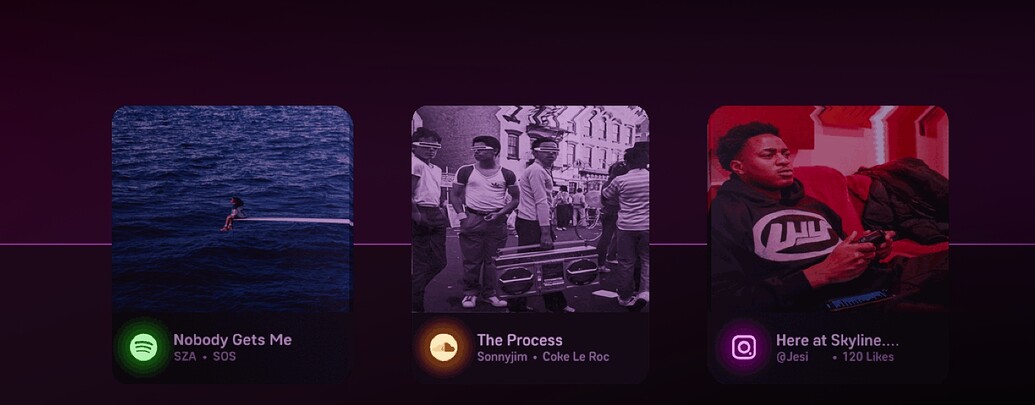The image size is (1035, 405).
Task: Click the woman sitting on the diving board
Action: click(232, 214)
